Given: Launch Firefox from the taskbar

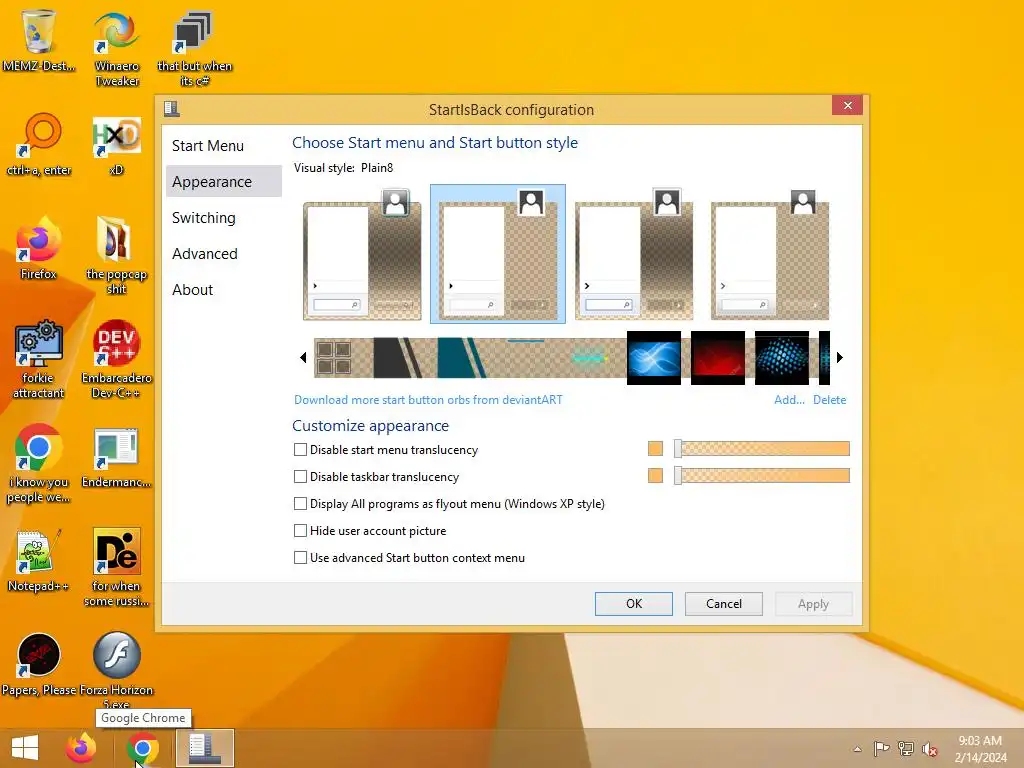Looking at the screenshot, I should click(x=81, y=748).
